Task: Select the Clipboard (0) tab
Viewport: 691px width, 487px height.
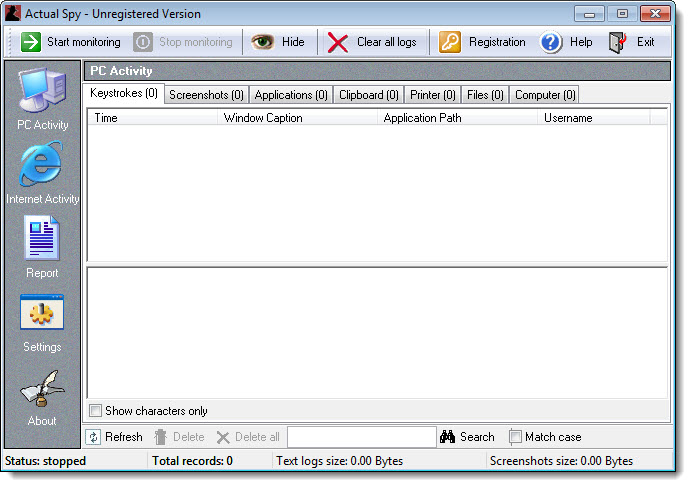Action: pyautogui.click(x=368, y=95)
